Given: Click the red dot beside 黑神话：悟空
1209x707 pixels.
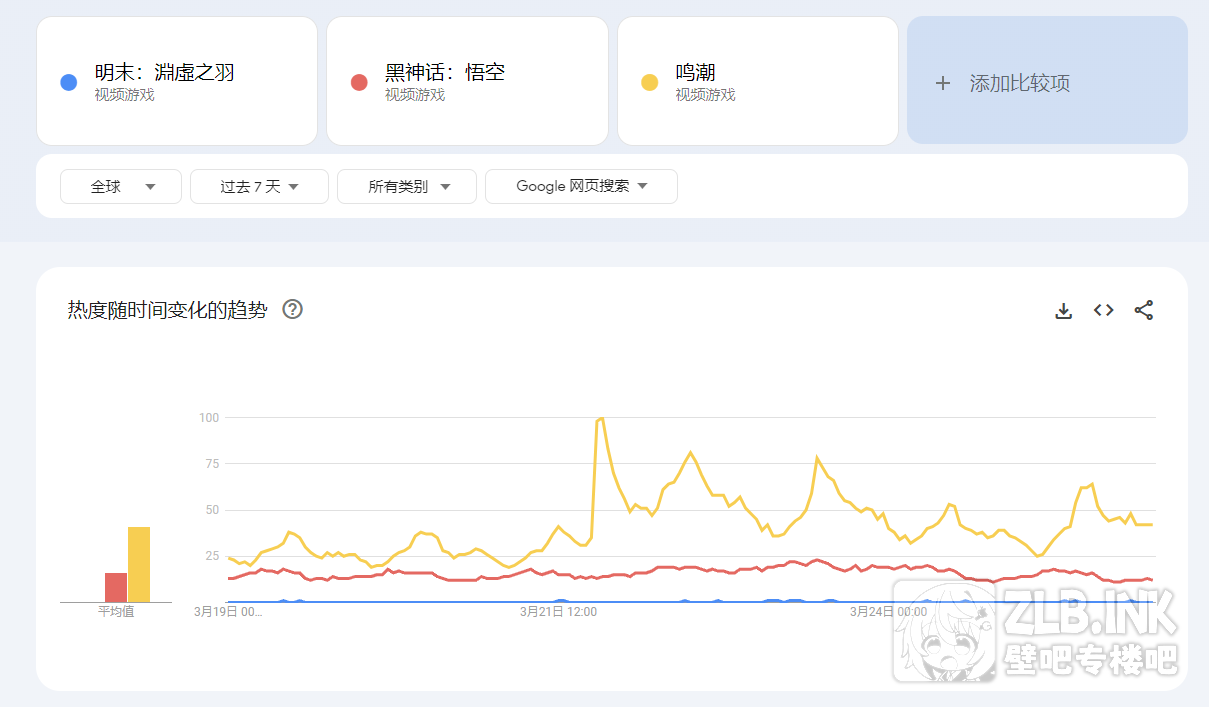Looking at the screenshot, I should [x=359, y=82].
